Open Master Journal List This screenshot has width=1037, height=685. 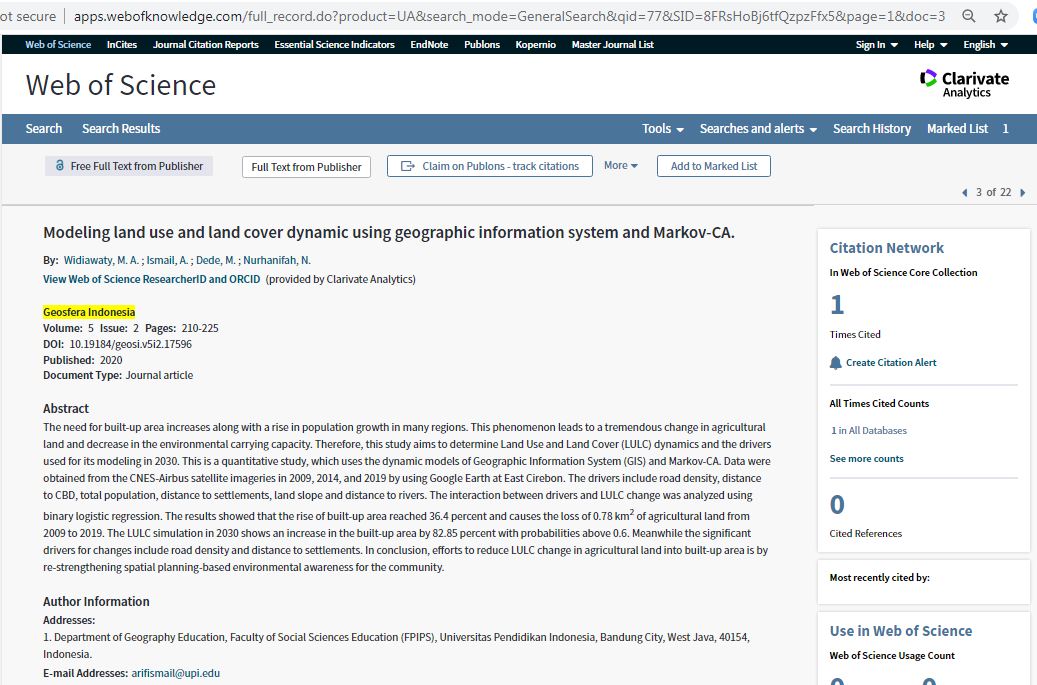pos(612,44)
